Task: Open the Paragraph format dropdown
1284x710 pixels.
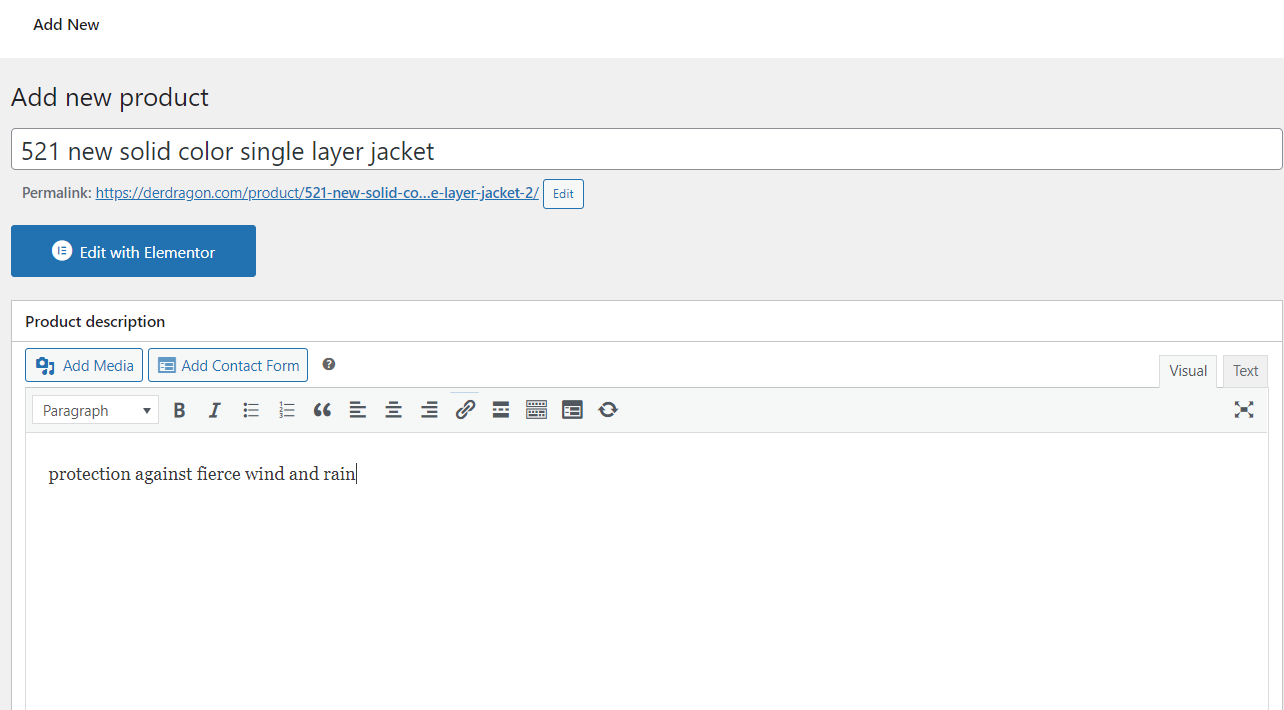Action: [x=96, y=410]
